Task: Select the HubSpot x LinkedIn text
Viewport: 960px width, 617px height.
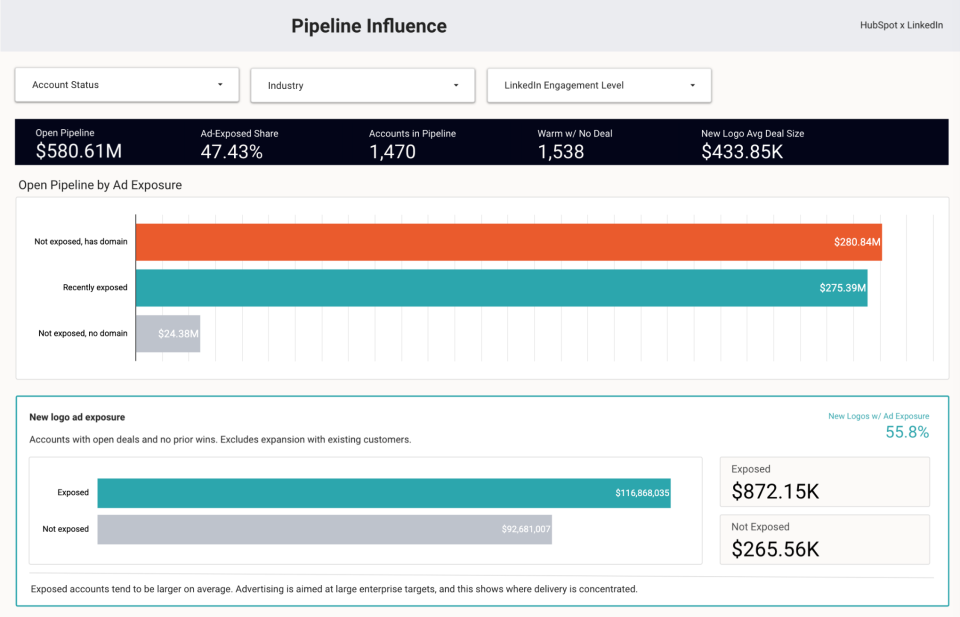Action: pos(901,25)
